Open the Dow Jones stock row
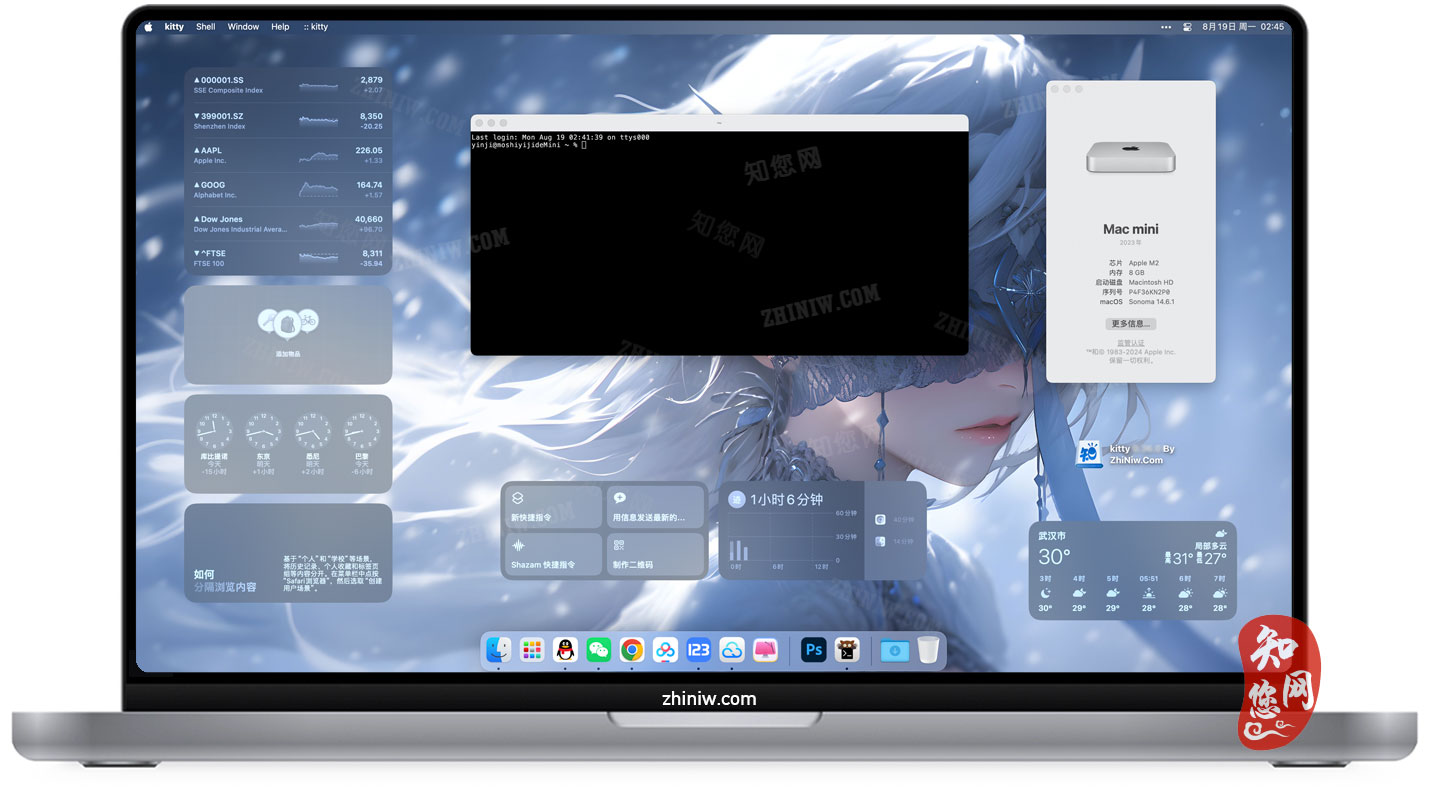The width and height of the screenshot is (1429, 797). click(x=288, y=224)
